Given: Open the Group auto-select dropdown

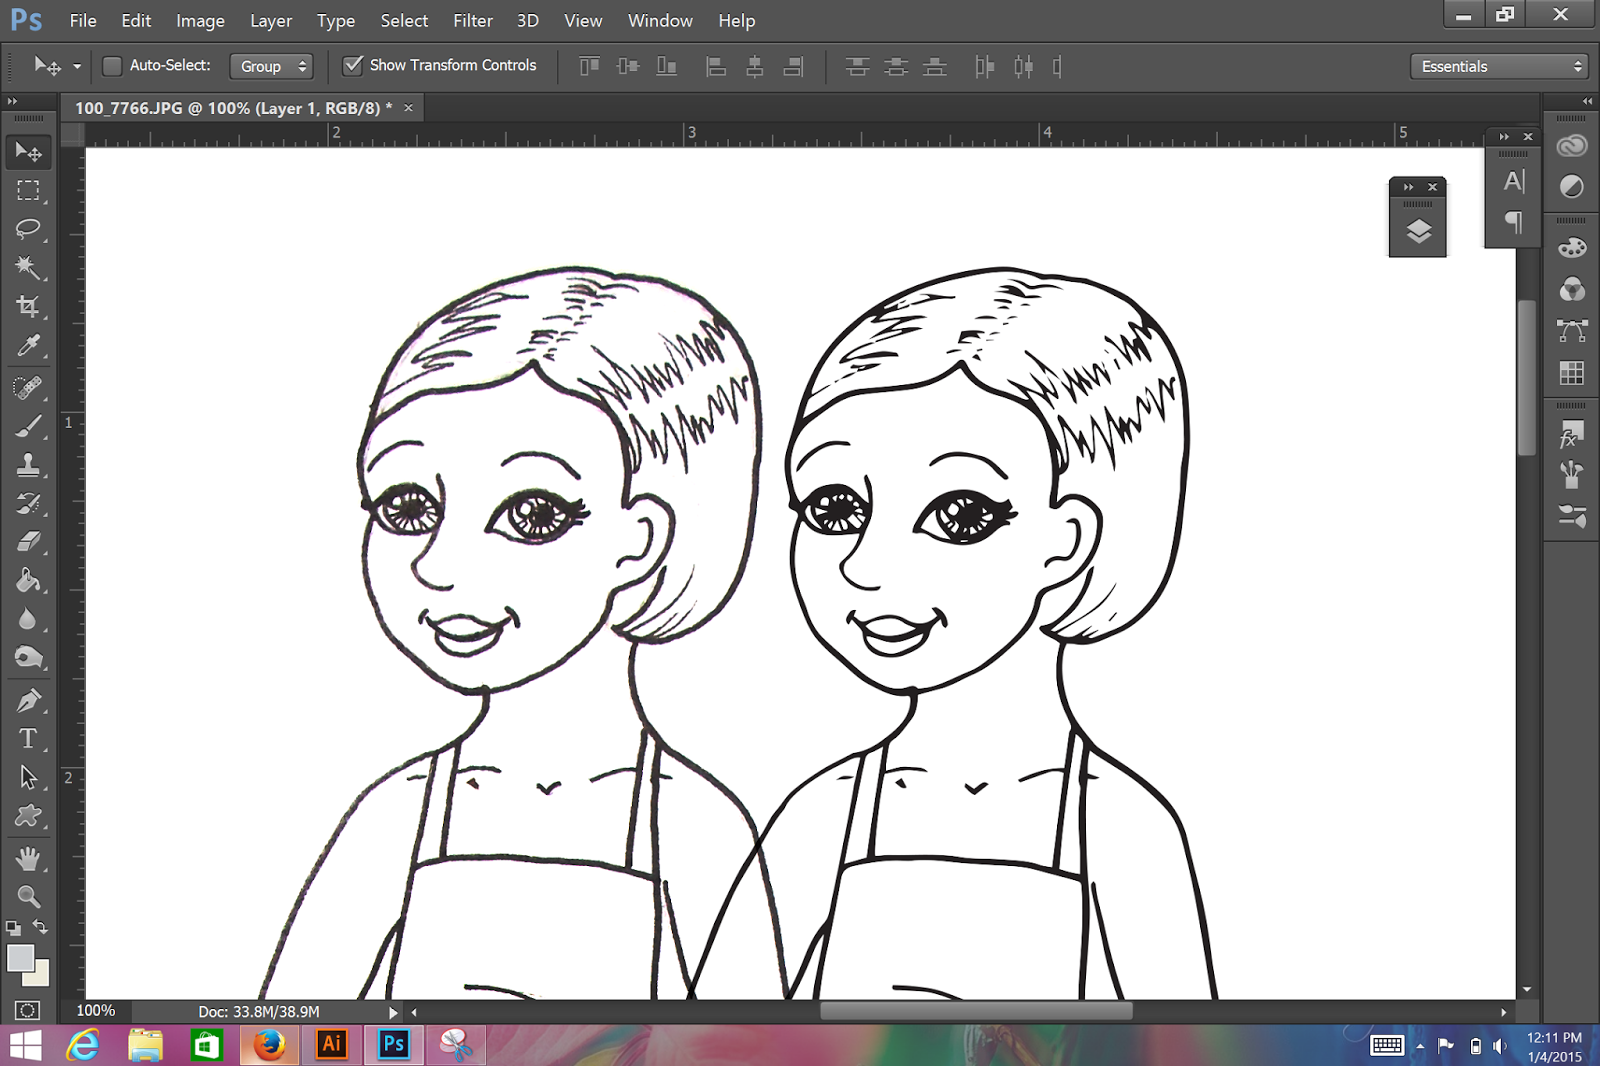Looking at the screenshot, I should [x=272, y=66].
